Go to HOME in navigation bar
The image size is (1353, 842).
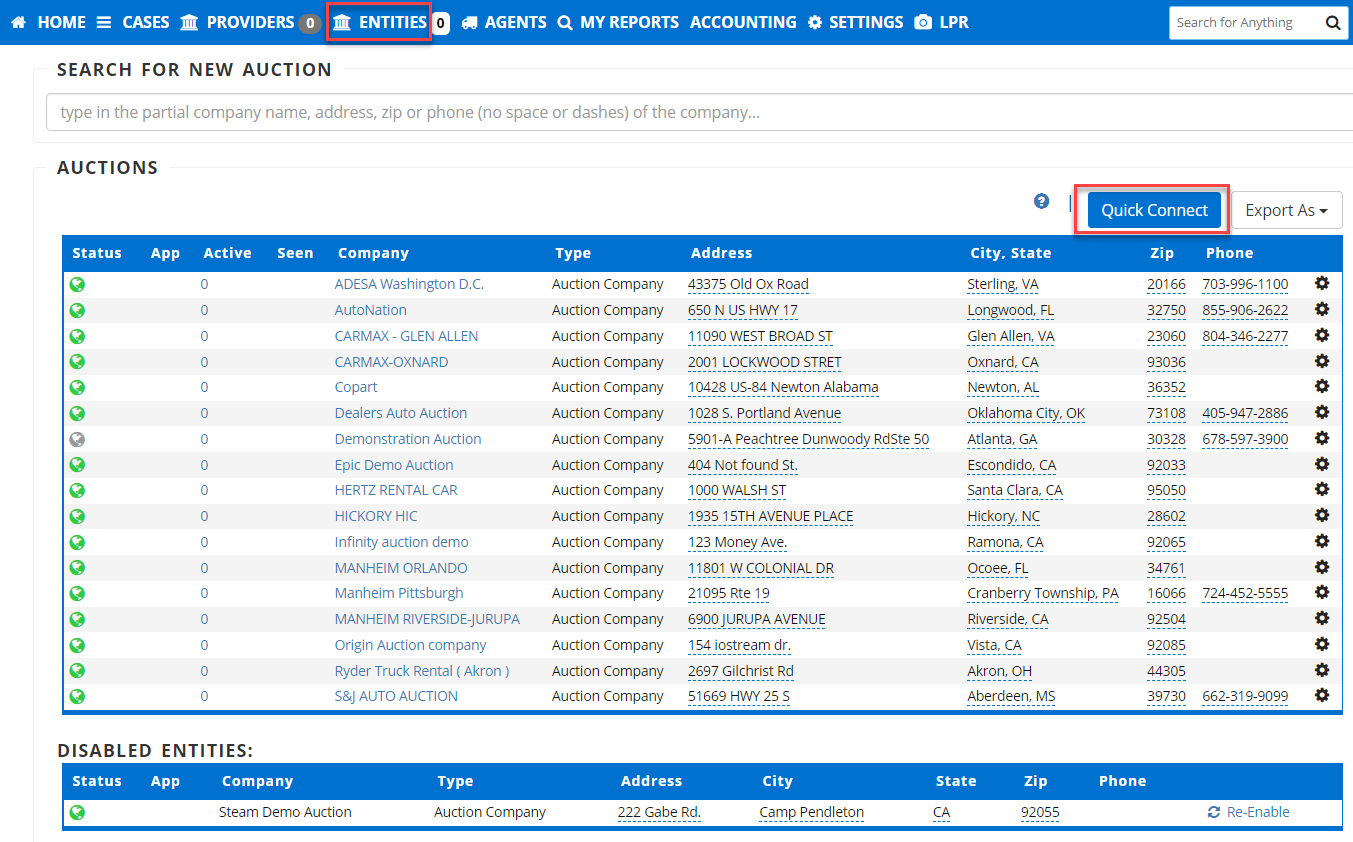(x=48, y=22)
